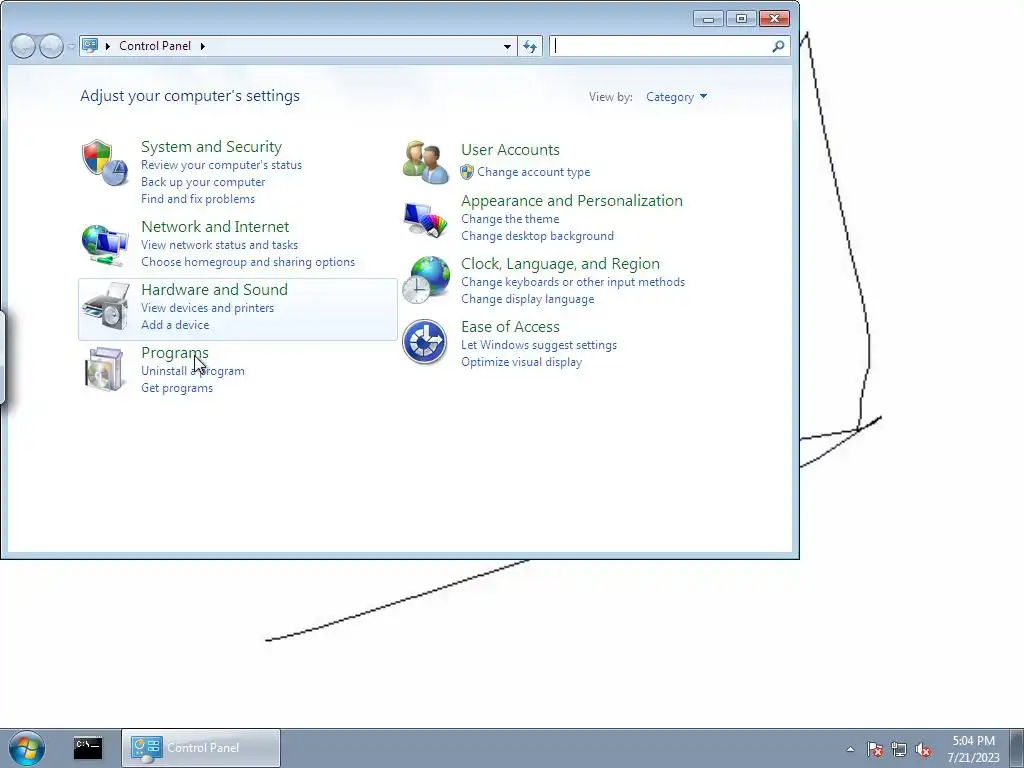Open the View by Category dropdown
This screenshot has height=768, width=1024.
pos(677,97)
